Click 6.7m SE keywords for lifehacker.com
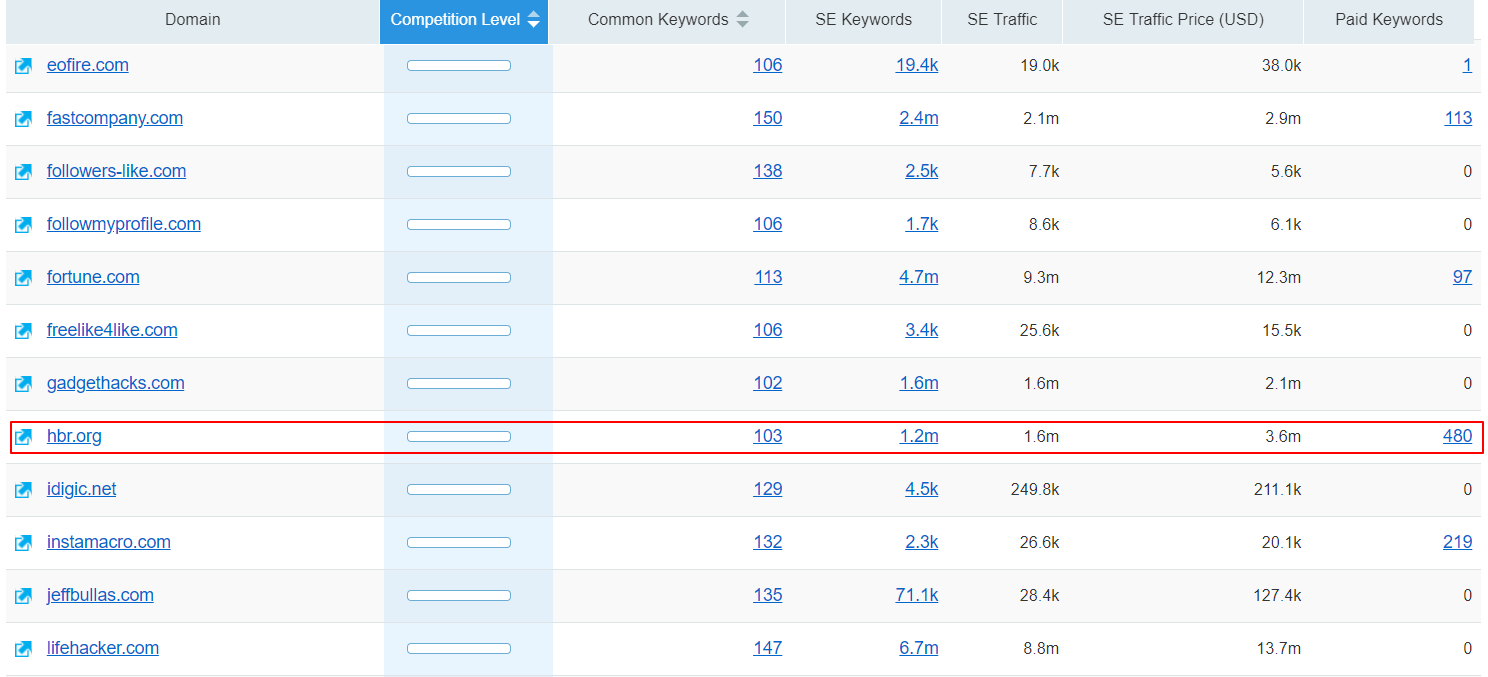1488x677 pixels. click(918, 648)
